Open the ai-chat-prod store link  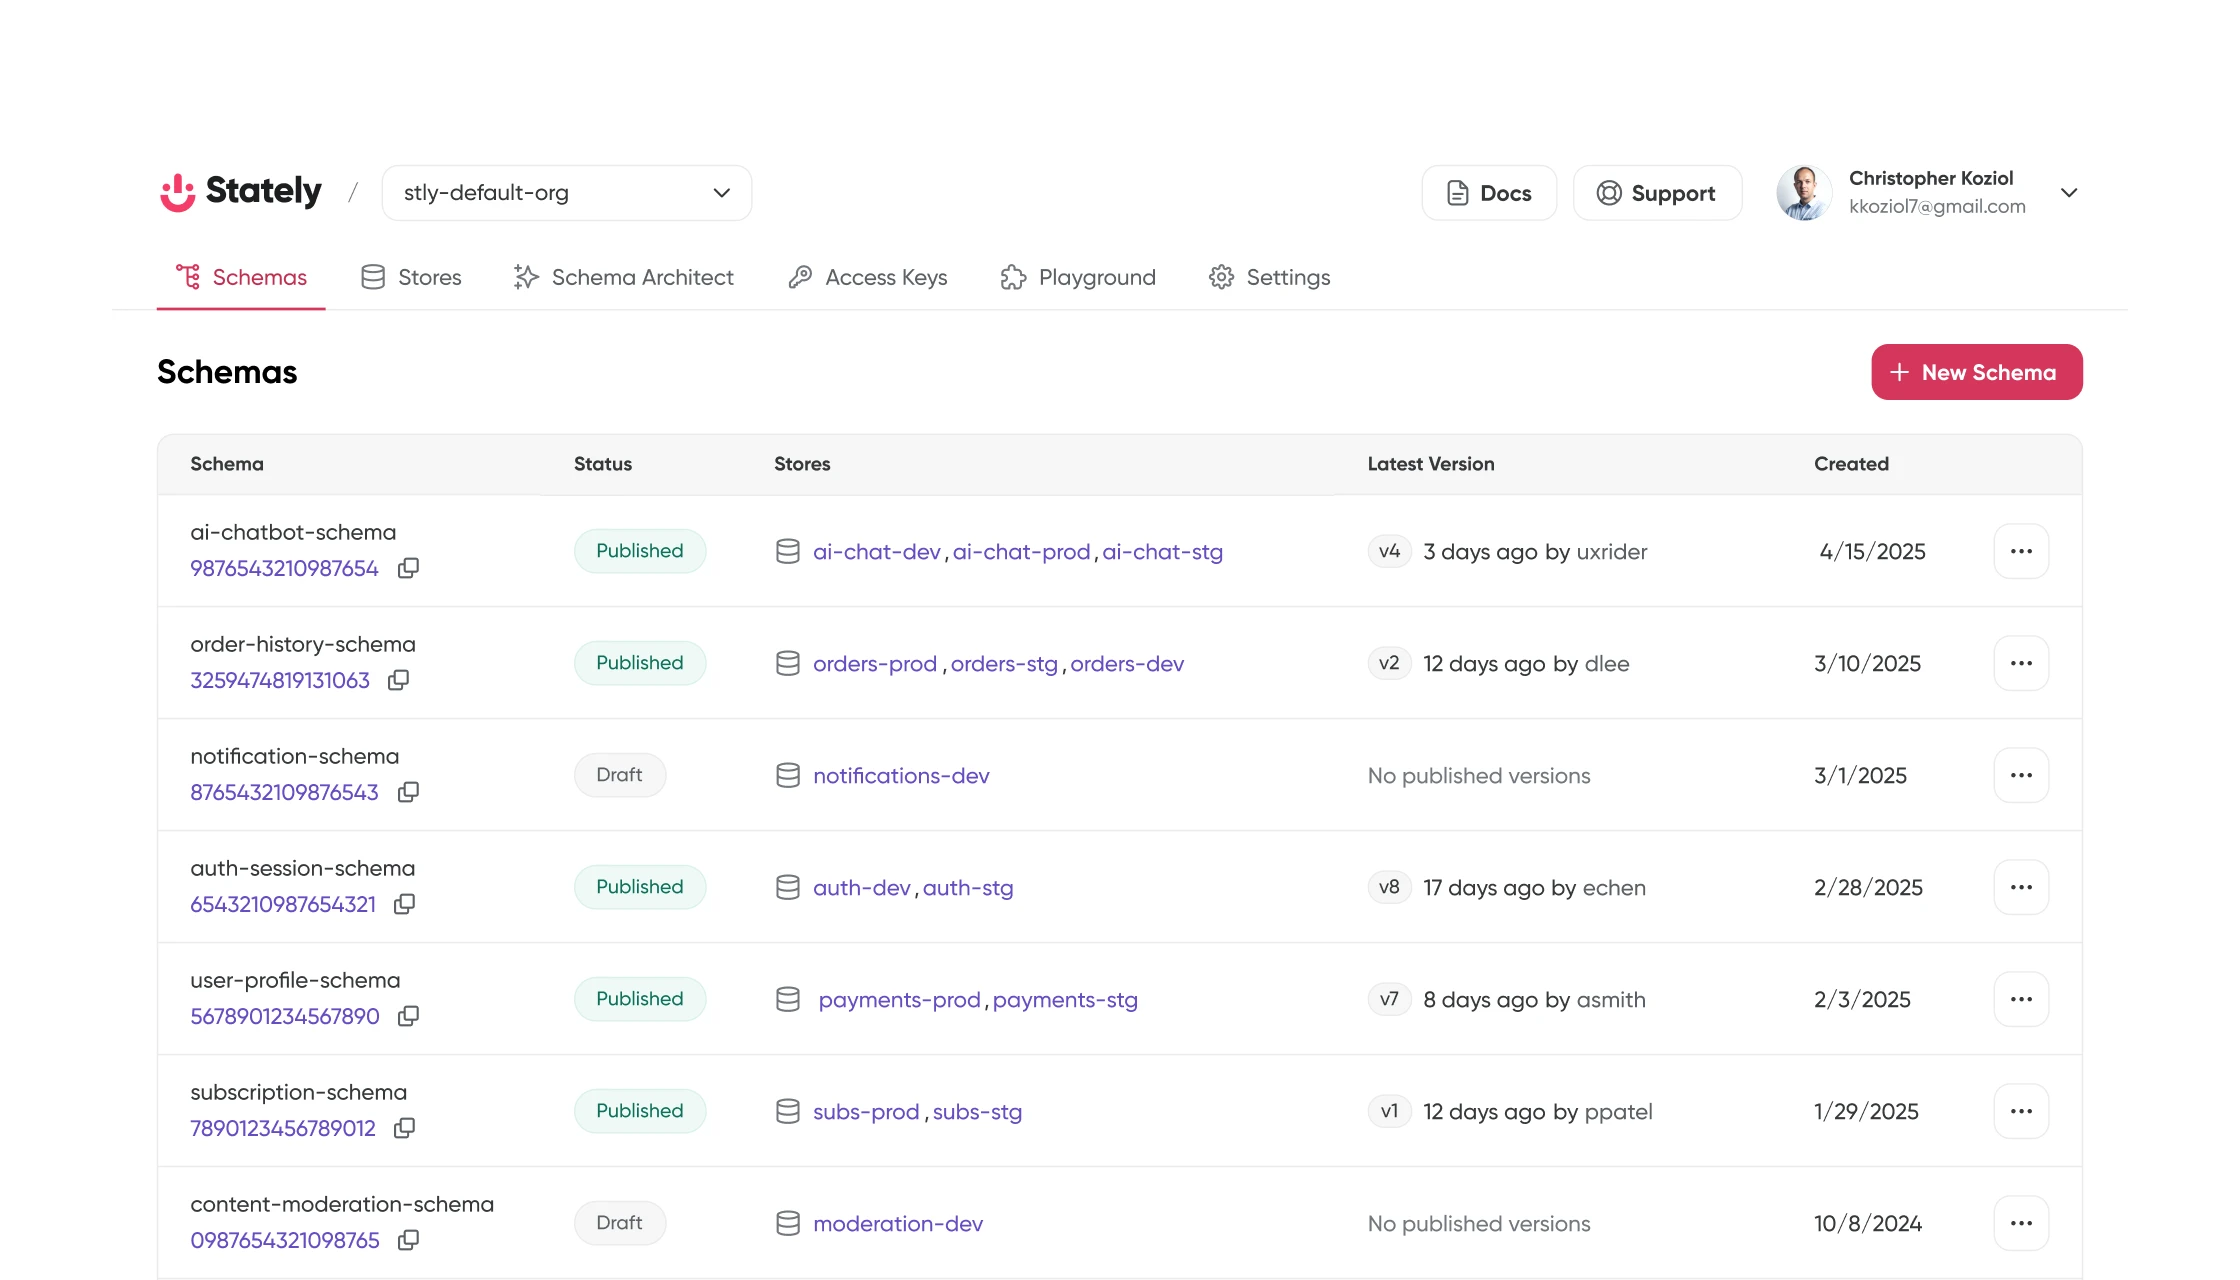[x=1021, y=552]
